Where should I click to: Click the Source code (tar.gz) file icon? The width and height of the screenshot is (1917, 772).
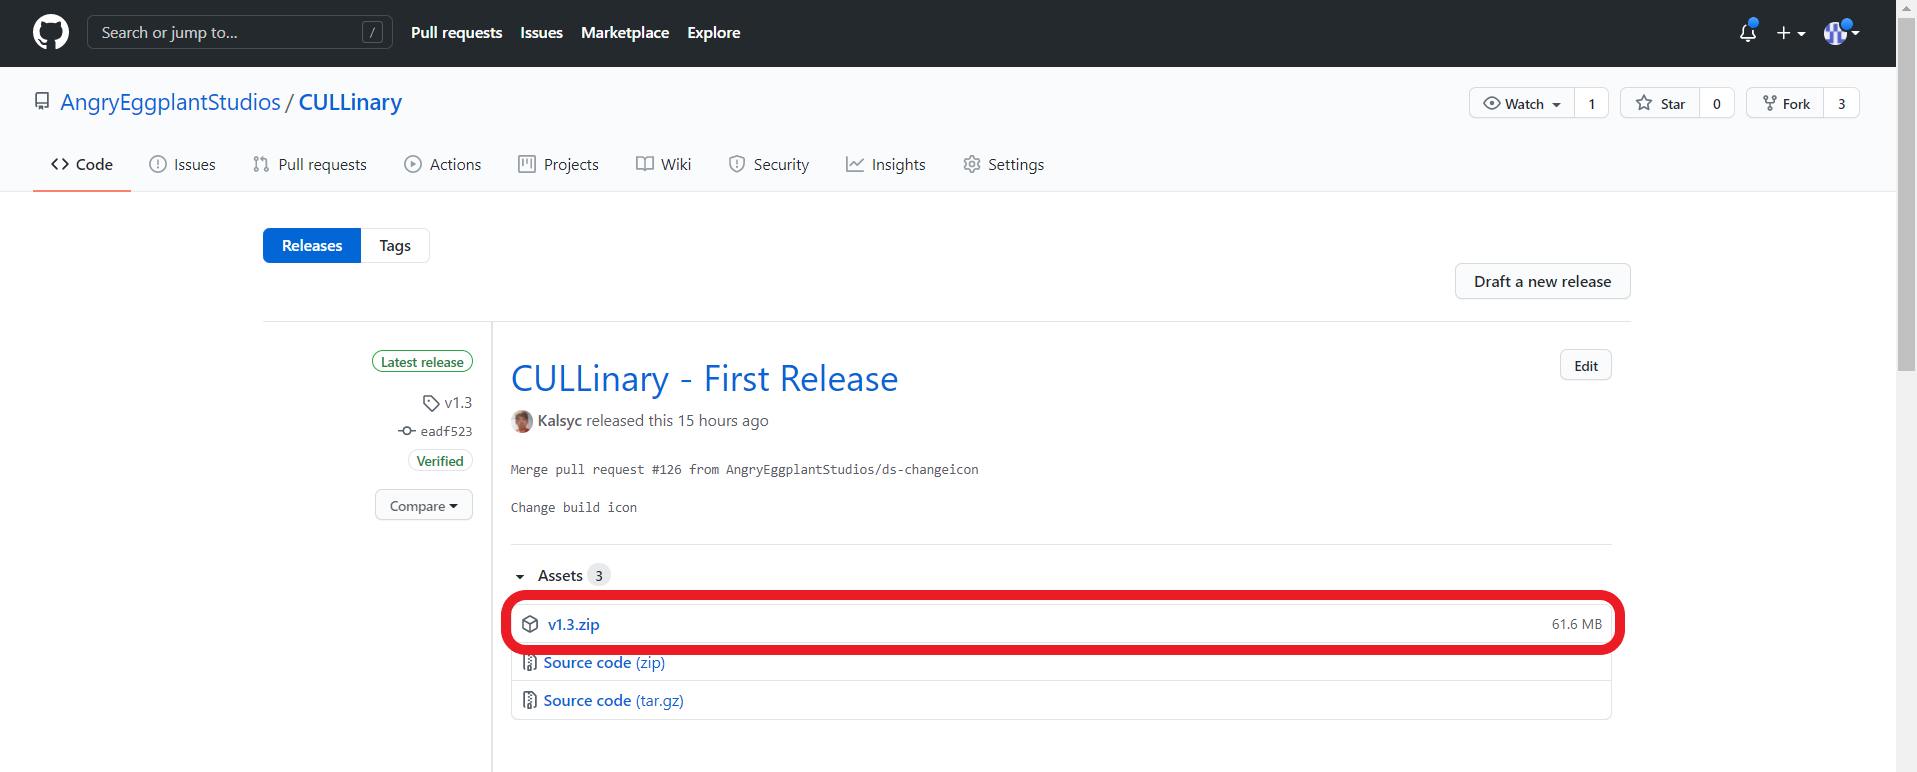pos(530,700)
